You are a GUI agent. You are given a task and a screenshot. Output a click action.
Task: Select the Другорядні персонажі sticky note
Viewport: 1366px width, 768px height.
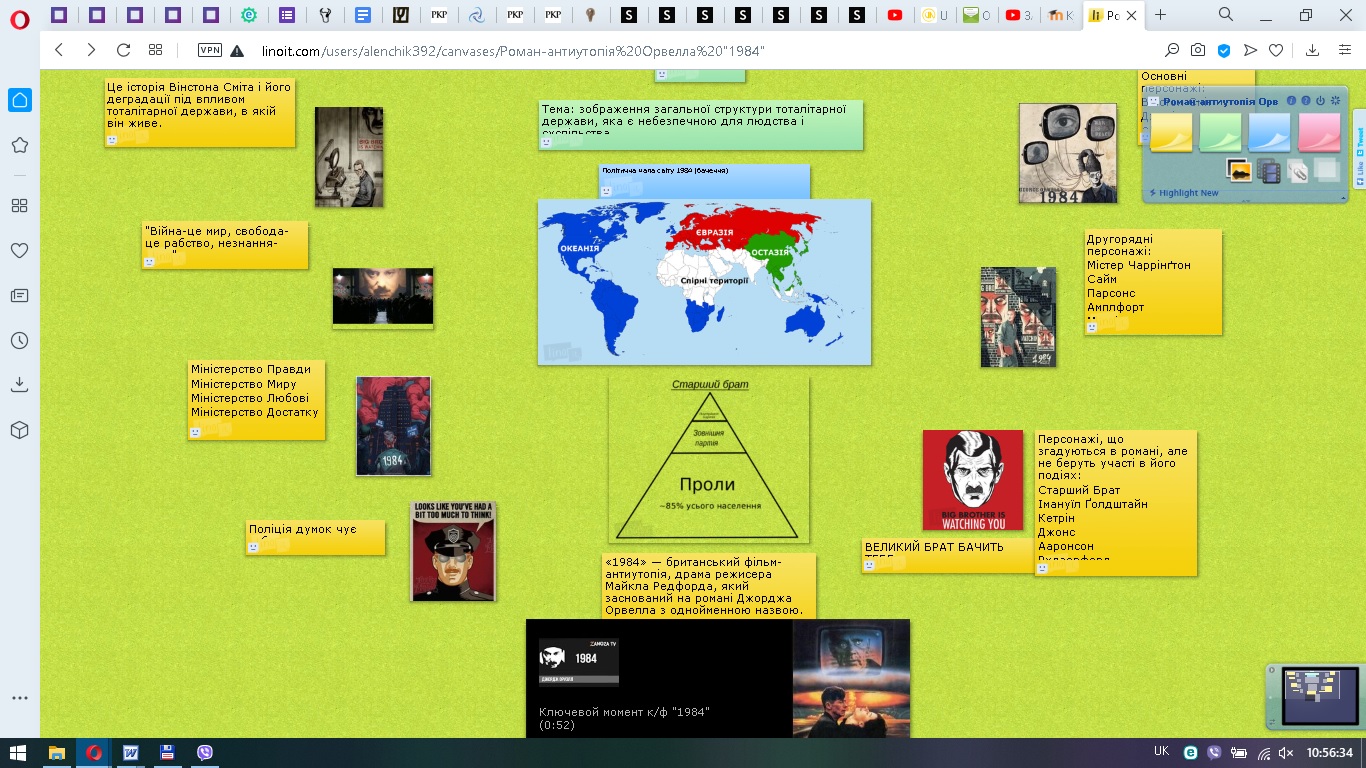coord(1153,282)
